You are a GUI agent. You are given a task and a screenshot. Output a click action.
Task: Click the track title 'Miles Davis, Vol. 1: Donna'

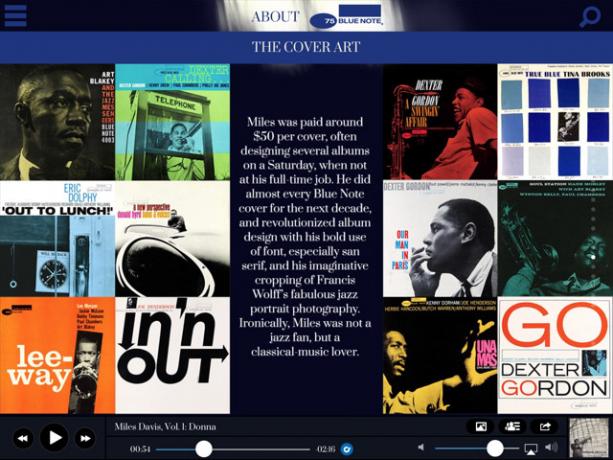tap(165, 427)
